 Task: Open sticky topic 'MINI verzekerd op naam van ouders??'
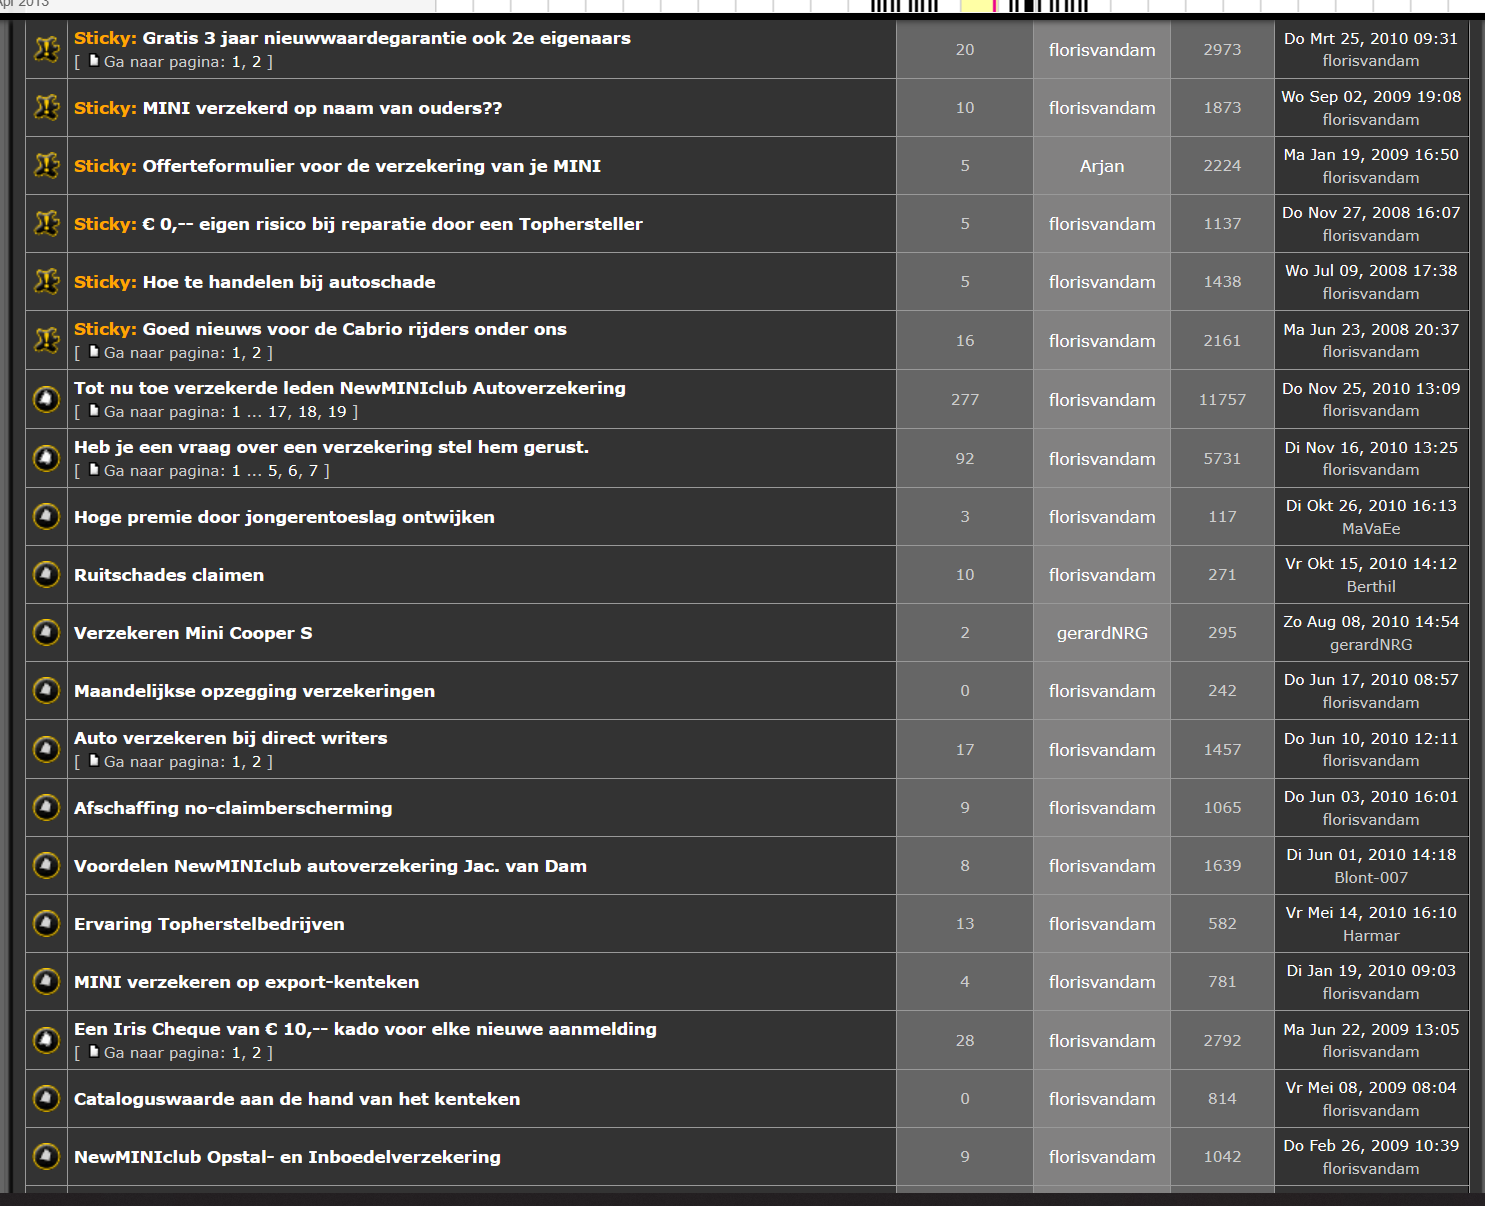[322, 108]
